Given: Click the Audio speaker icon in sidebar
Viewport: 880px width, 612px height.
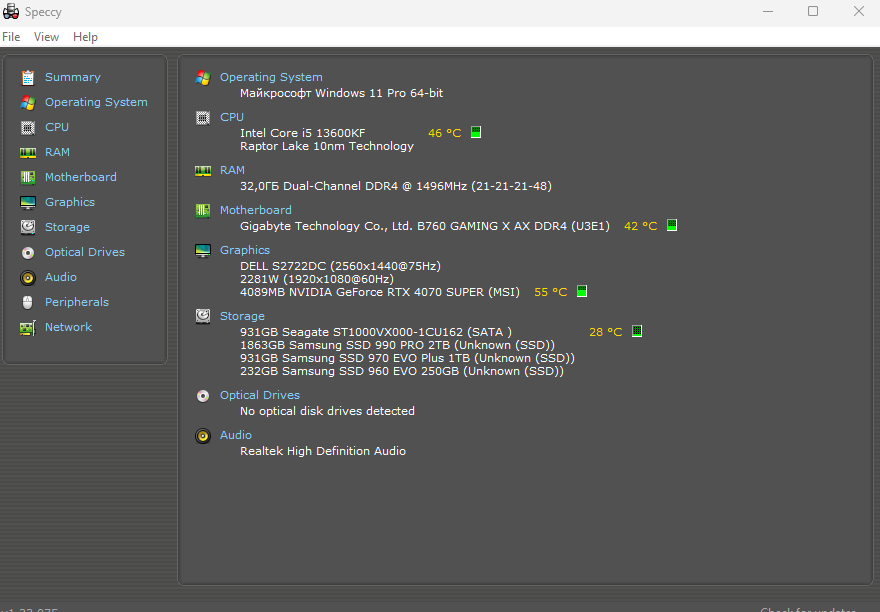Looking at the screenshot, I should [27, 277].
